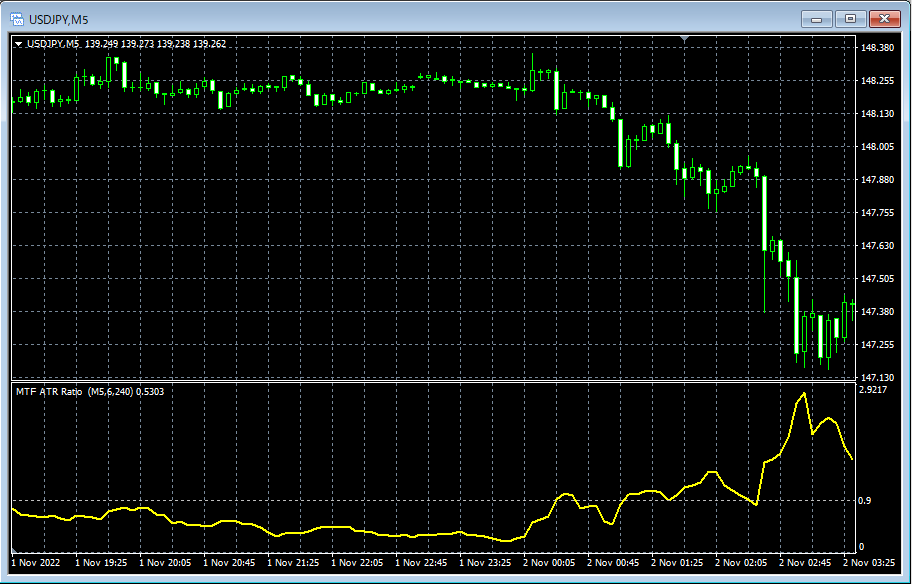Click the 147.880 price scale label
This screenshot has height=584, width=913.
coord(877,180)
